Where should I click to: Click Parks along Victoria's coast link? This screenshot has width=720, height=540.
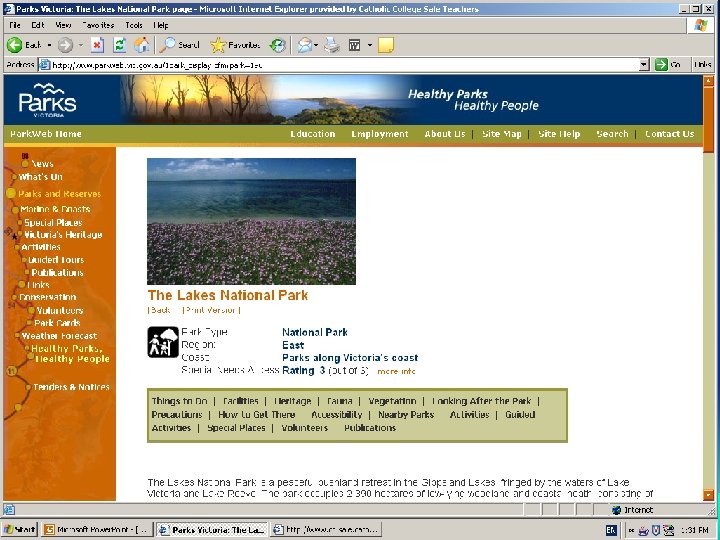350,358
